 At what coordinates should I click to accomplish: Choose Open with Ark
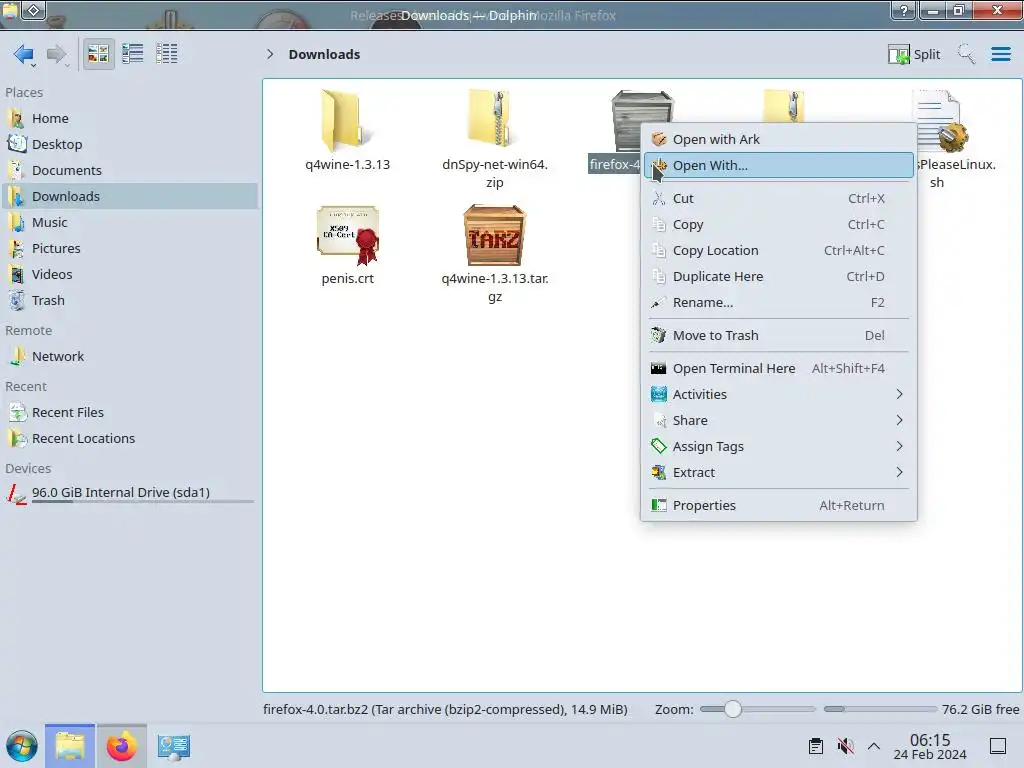[x=778, y=140]
